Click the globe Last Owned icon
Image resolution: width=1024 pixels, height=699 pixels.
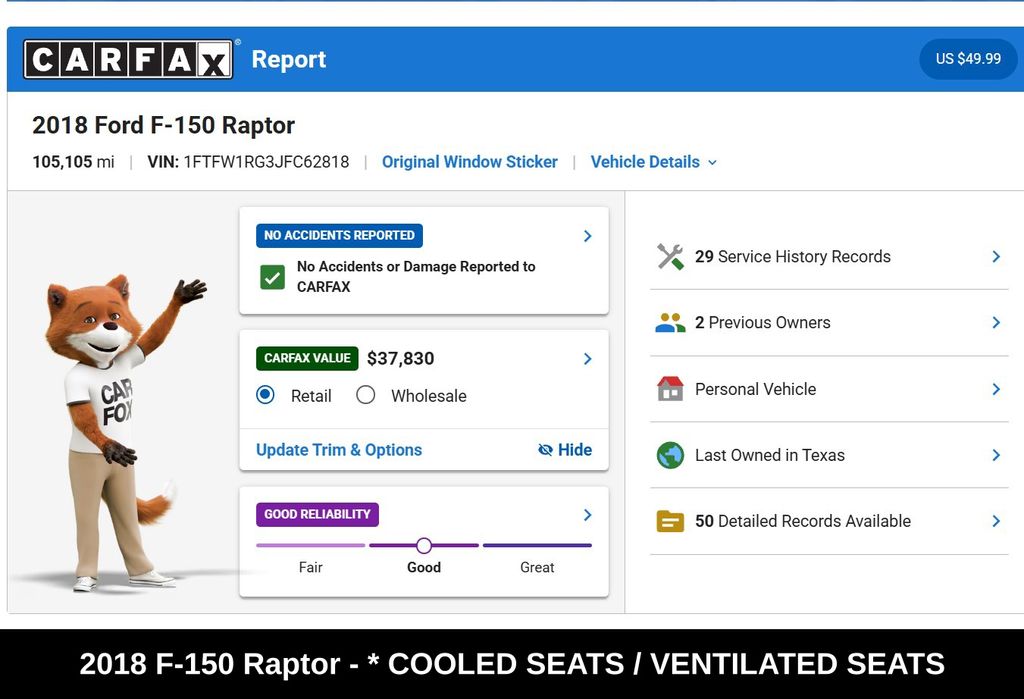670,455
